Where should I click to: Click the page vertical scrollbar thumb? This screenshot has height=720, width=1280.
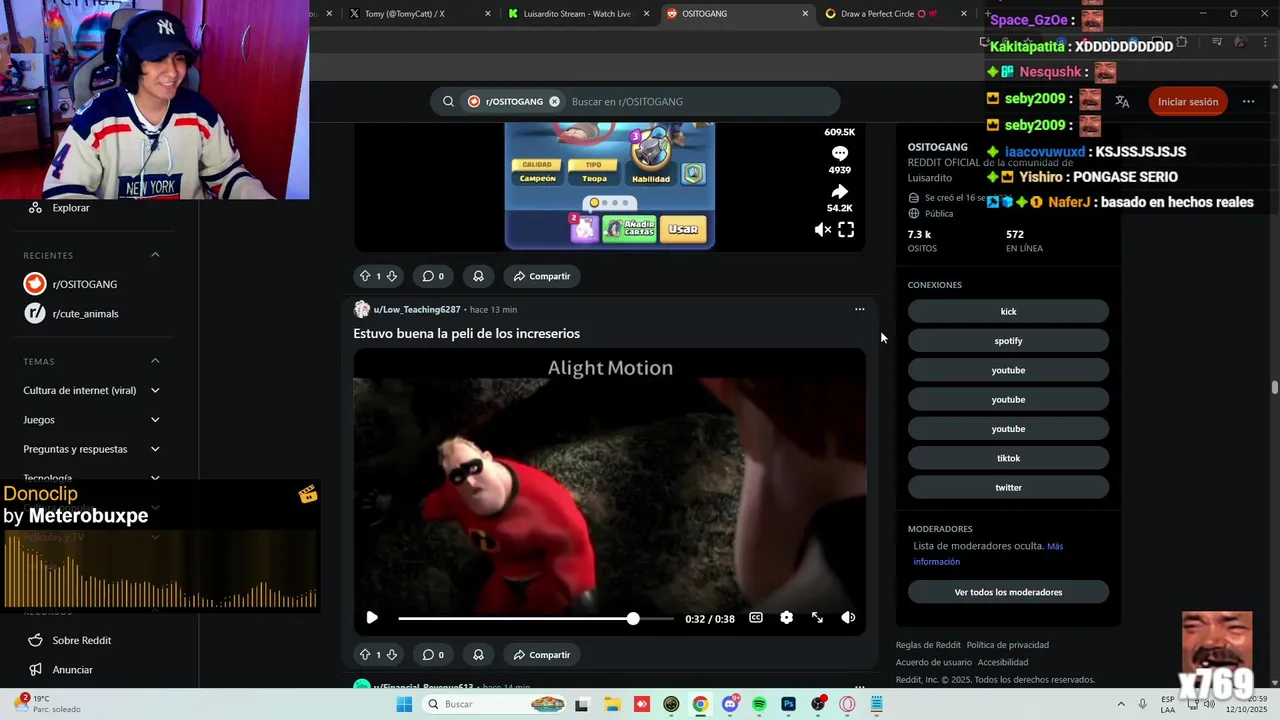pos(1274,387)
